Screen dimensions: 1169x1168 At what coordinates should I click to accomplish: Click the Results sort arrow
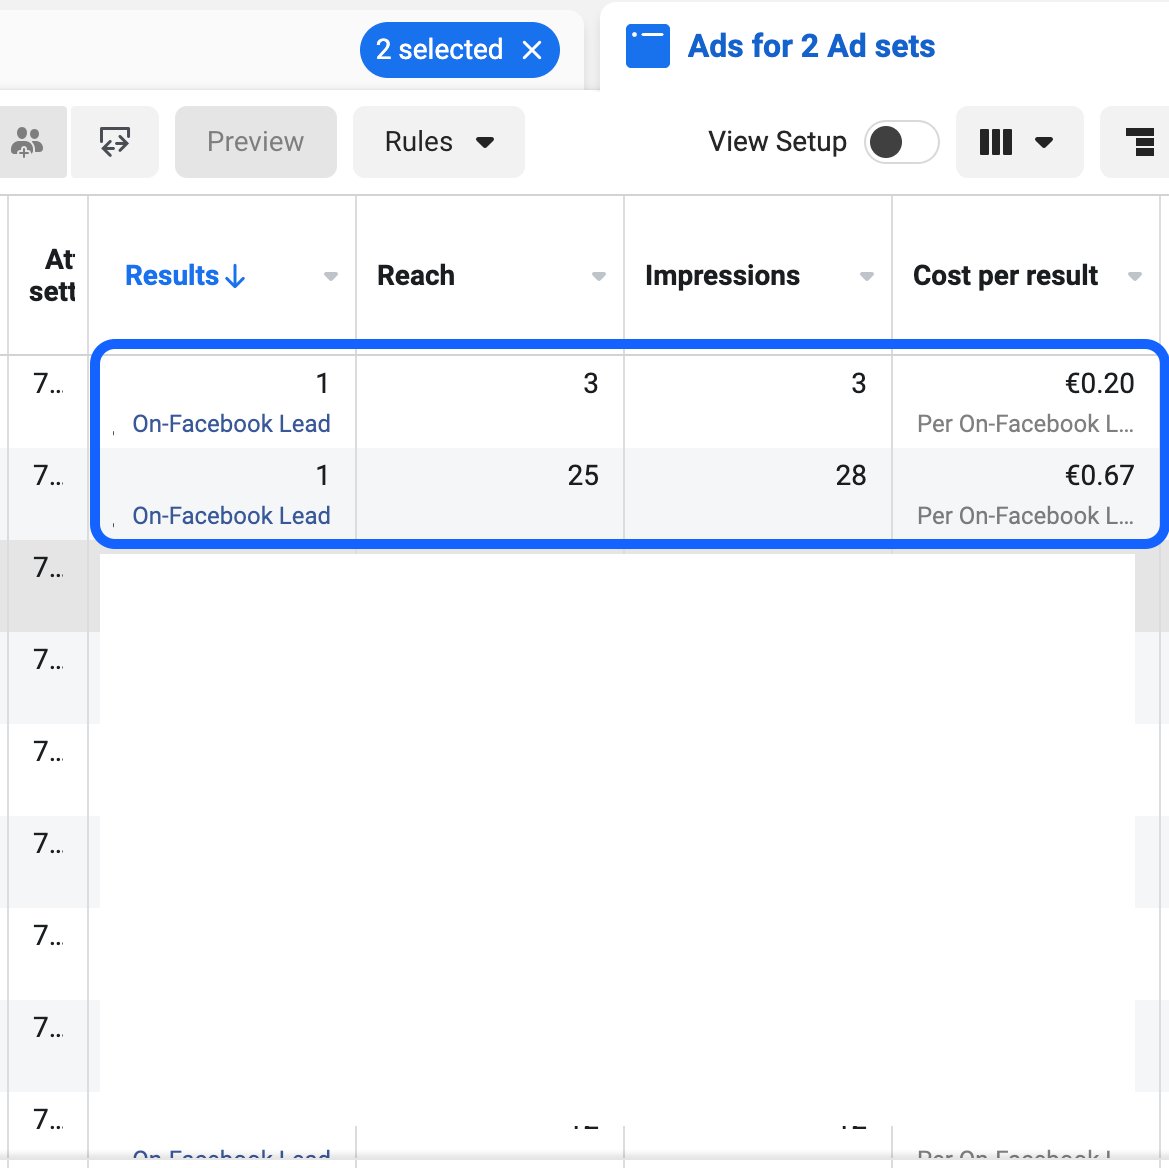(x=235, y=276)
